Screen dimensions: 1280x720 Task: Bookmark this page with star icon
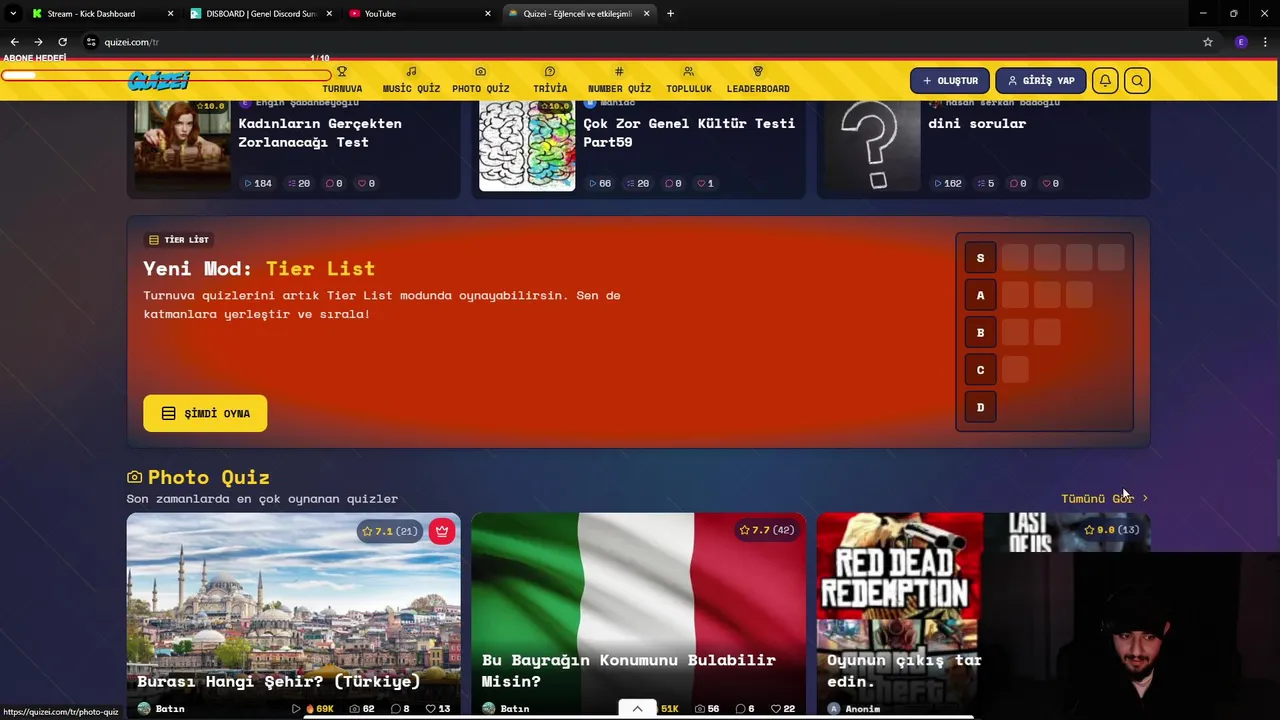[x=1208, y=42]
